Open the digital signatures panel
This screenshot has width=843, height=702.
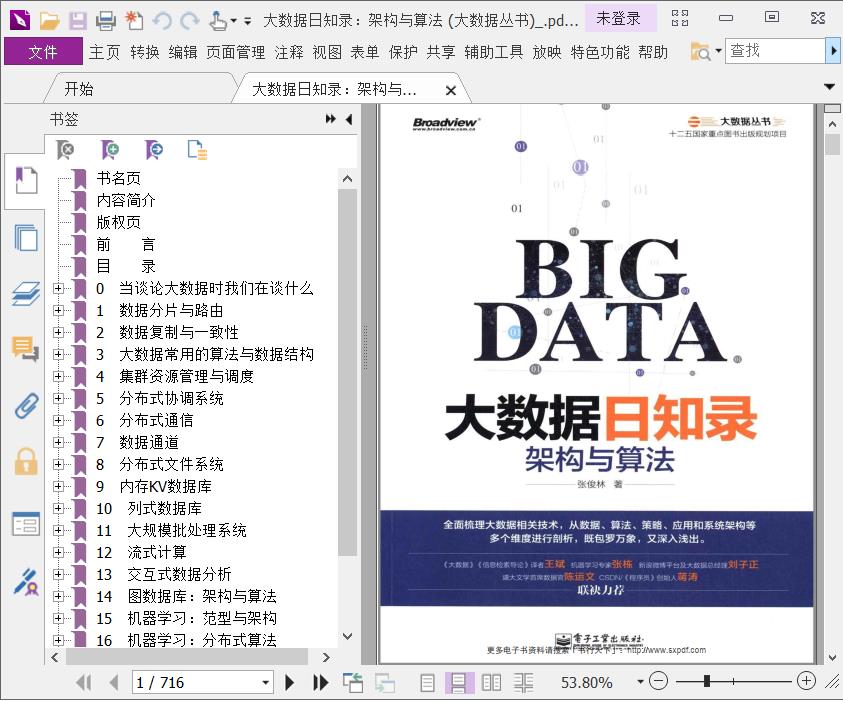(26, 582)
